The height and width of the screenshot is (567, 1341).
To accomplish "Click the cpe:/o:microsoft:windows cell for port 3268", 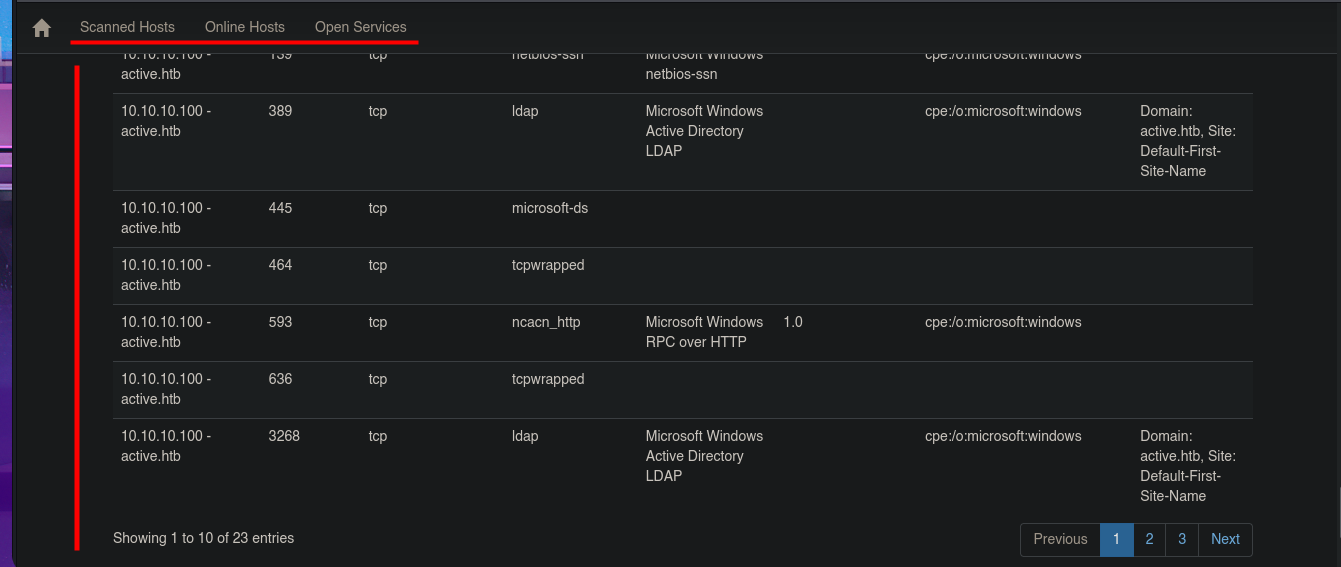I will point(1003,436).
